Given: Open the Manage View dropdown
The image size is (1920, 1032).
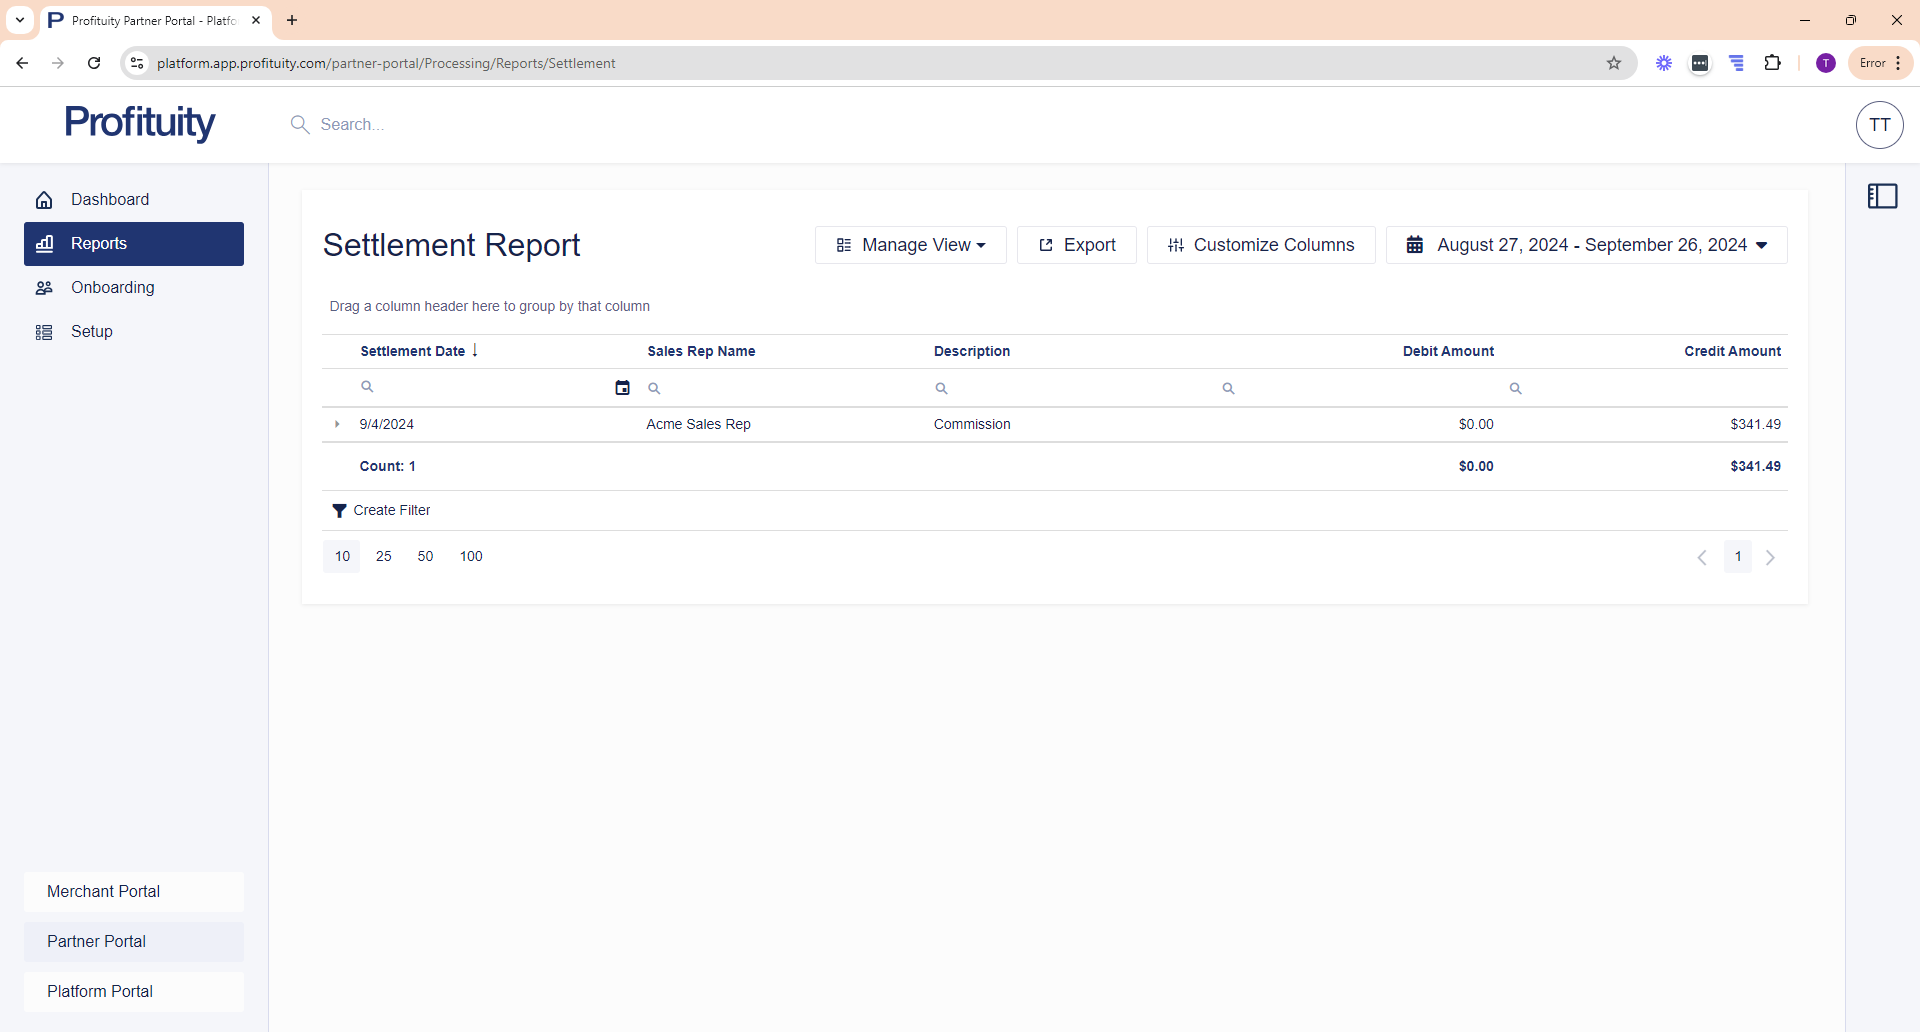Looking at the screenshot, I should pyautogui.click(x=910, y=245).
